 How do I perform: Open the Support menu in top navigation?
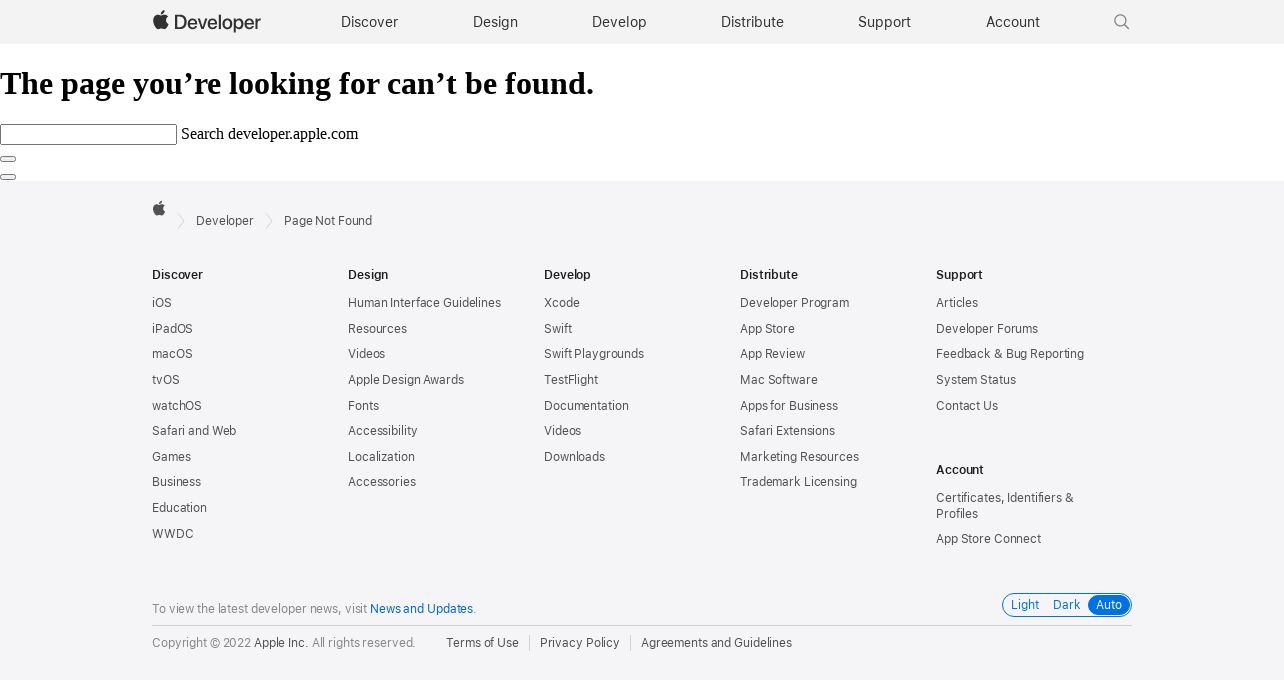(x=884, y=22)
